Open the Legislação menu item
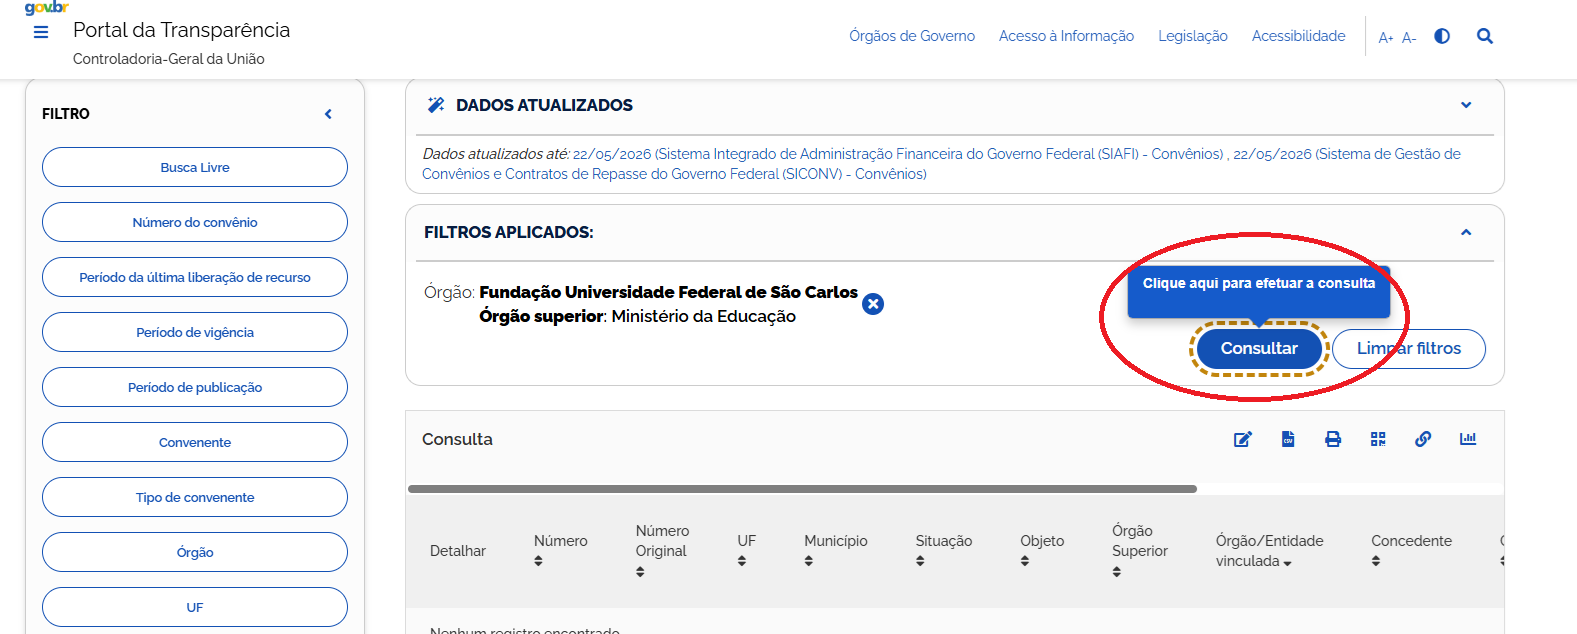 coord(1193,36)
